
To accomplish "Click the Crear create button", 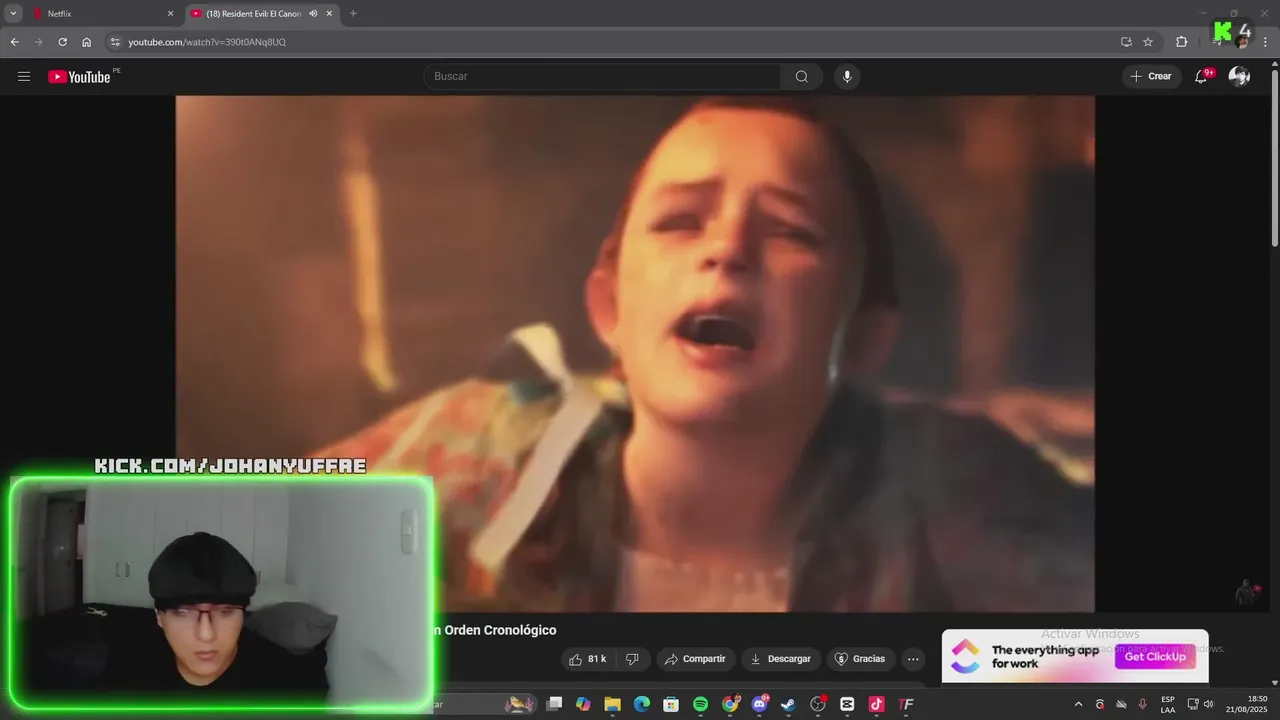I will pos(1151,77).
